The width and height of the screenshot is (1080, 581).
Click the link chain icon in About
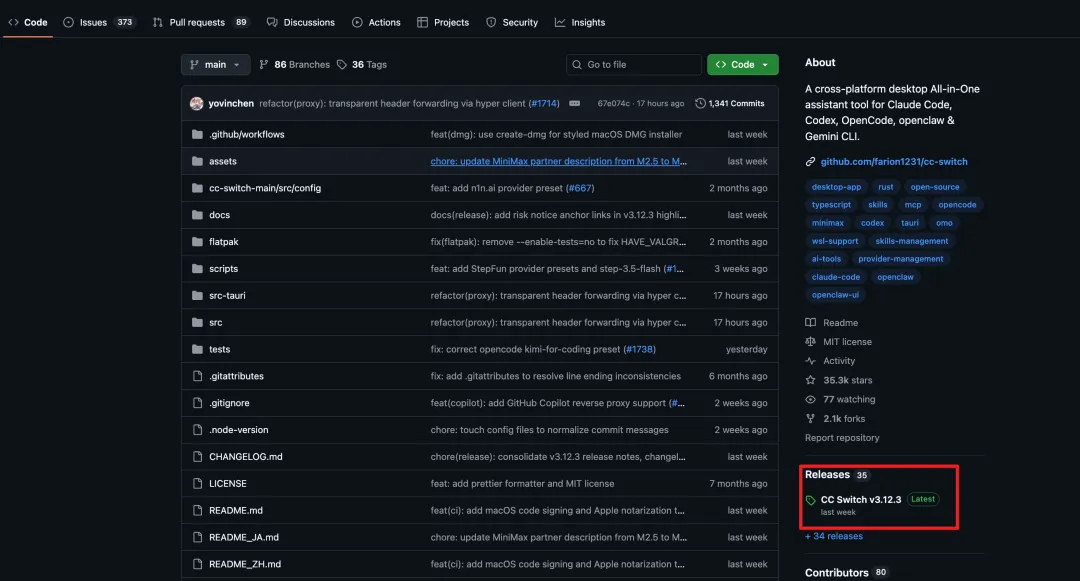tap(810, 162)
